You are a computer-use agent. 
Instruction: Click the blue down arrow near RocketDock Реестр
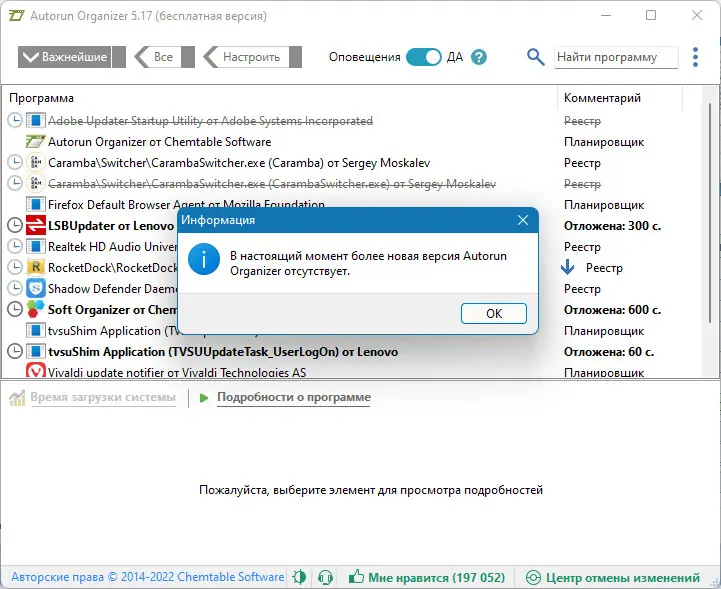tap(568, 267)
